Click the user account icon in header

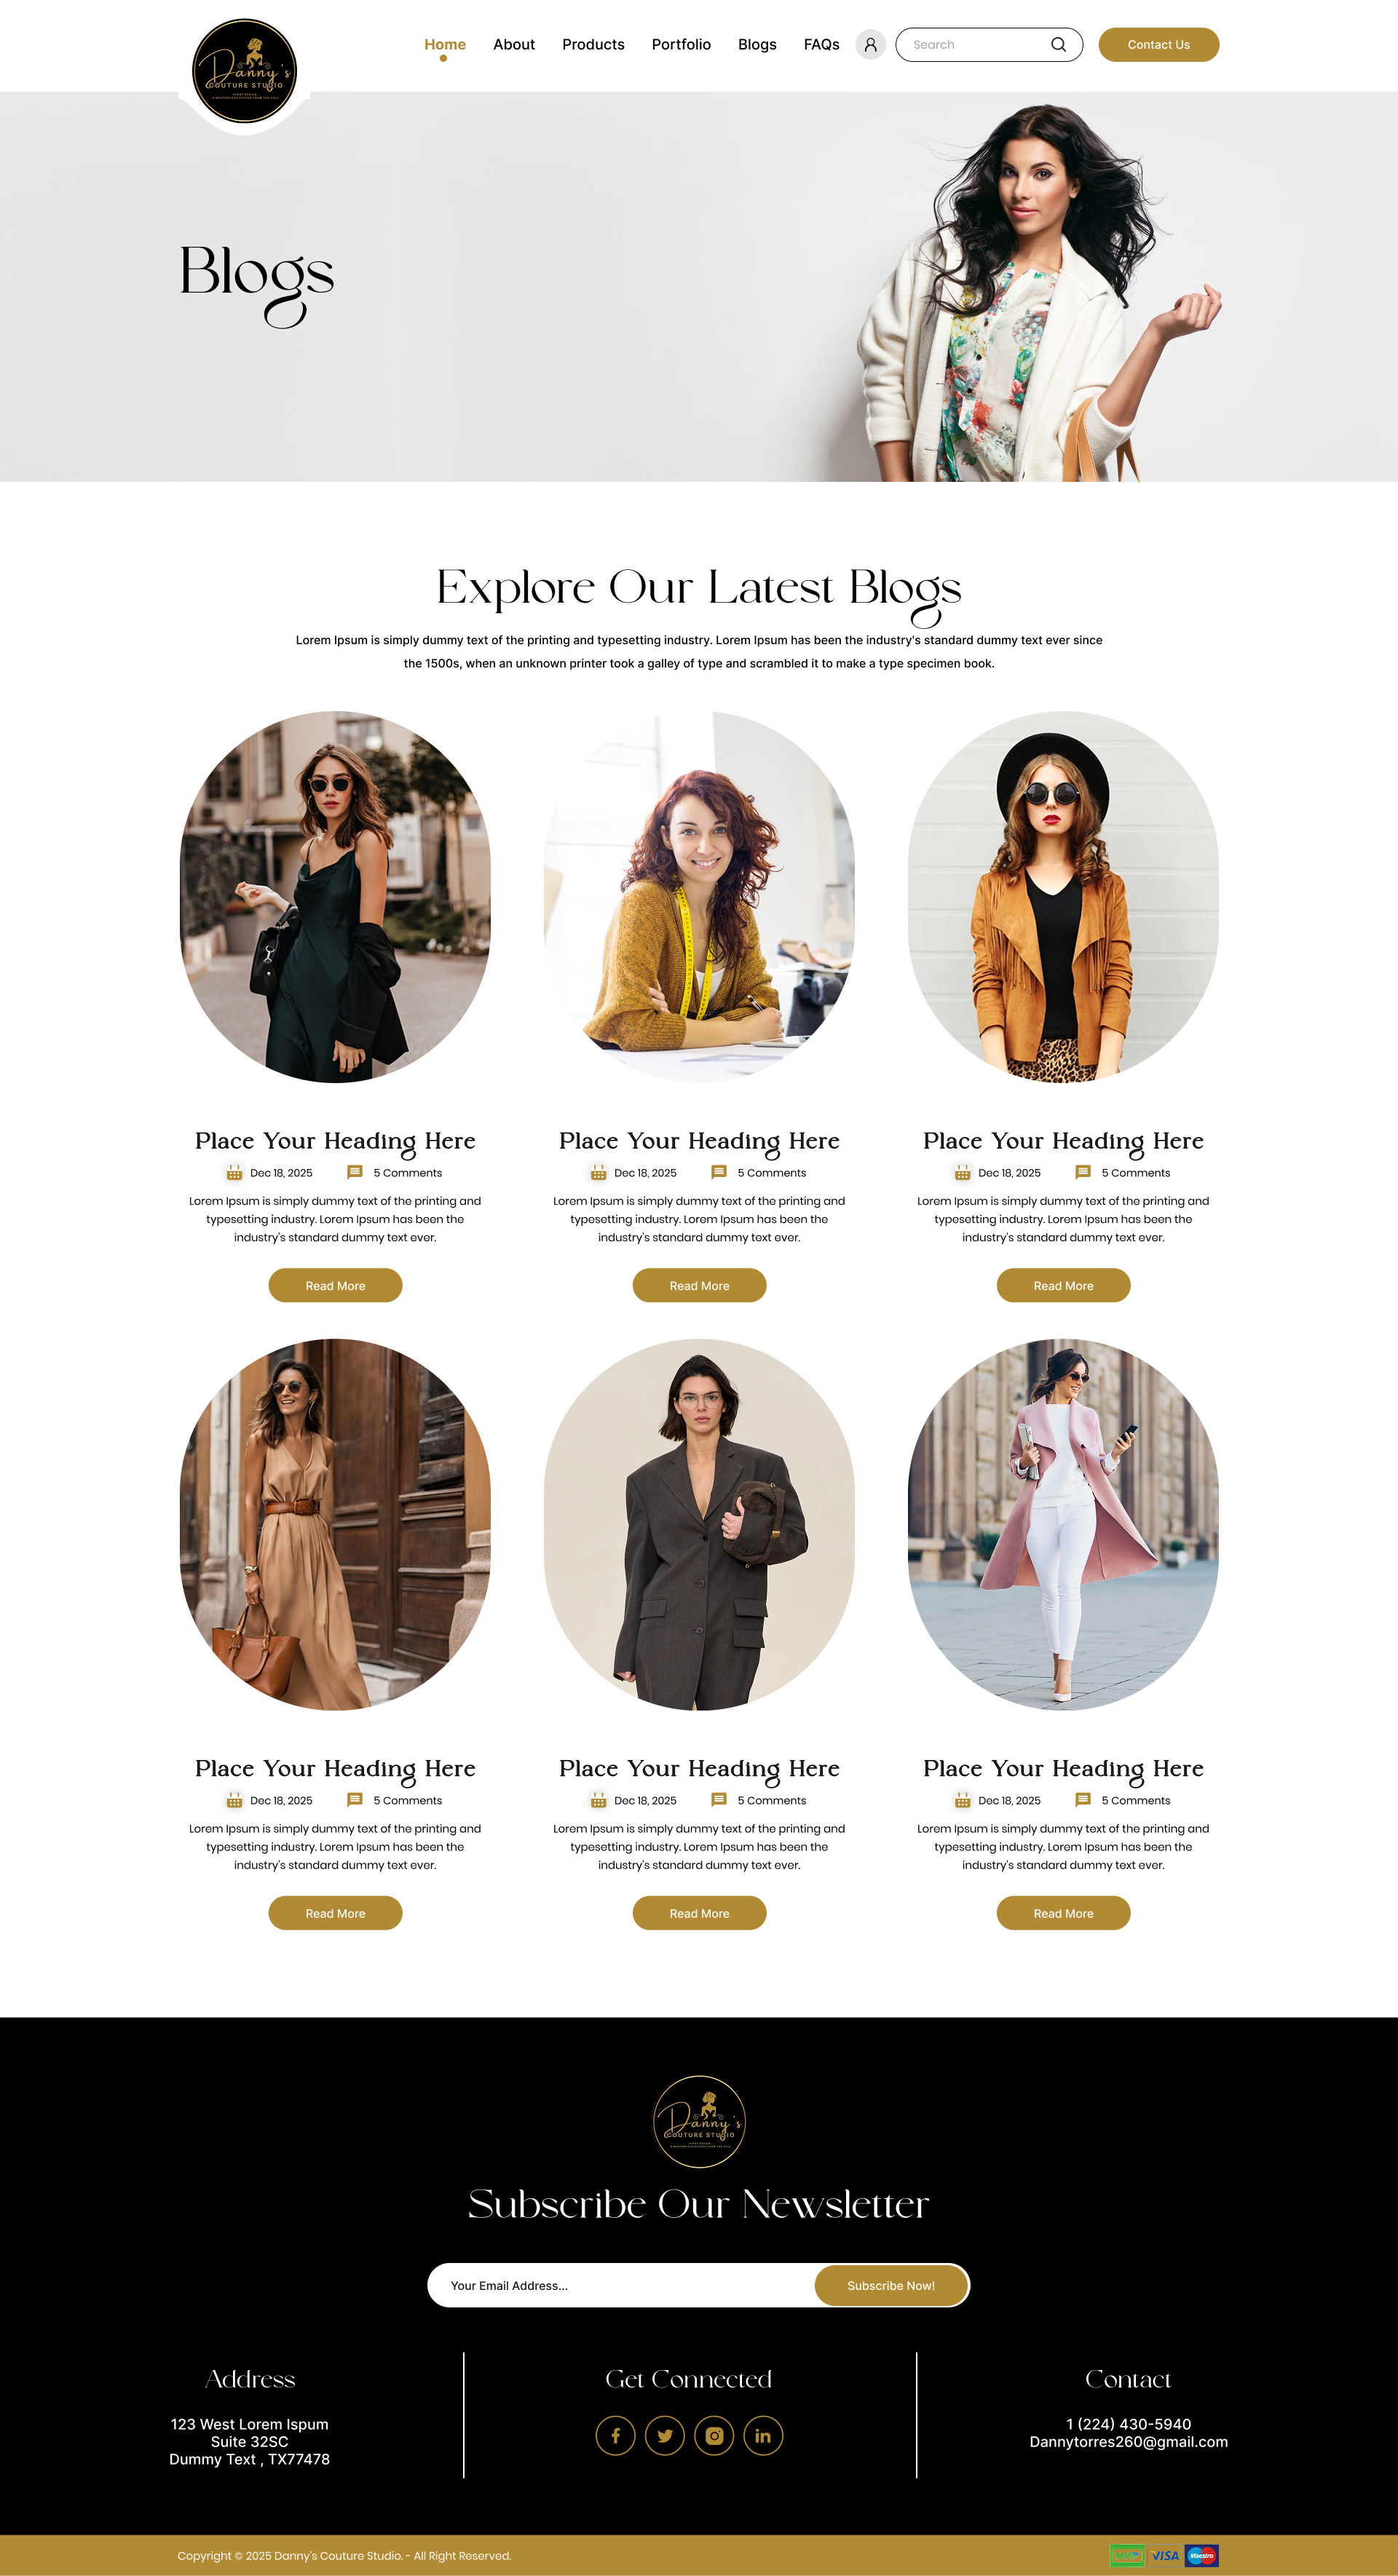pos(870,45)
